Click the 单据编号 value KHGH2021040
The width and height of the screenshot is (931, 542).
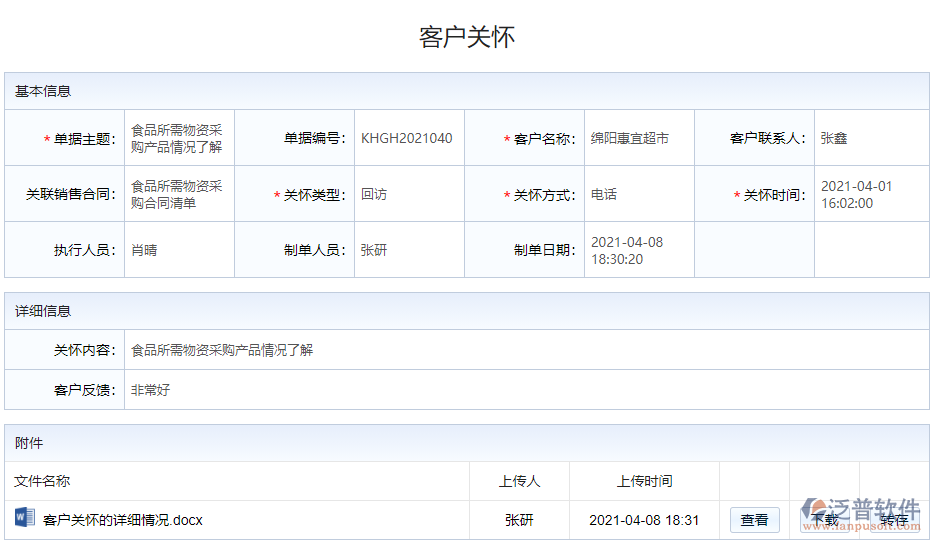(x=407, y=138)
